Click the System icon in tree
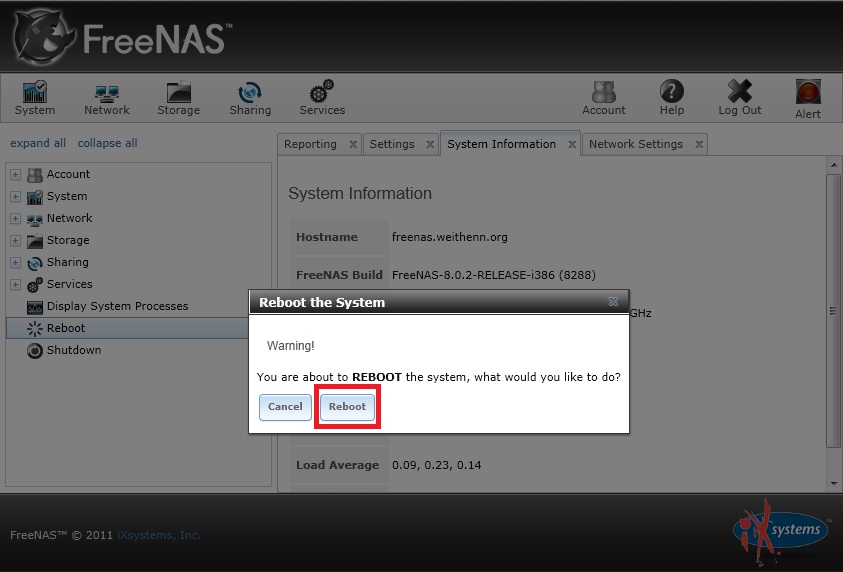Image resolution: width=843 pixels, height=572 pixels. [34, 197]
